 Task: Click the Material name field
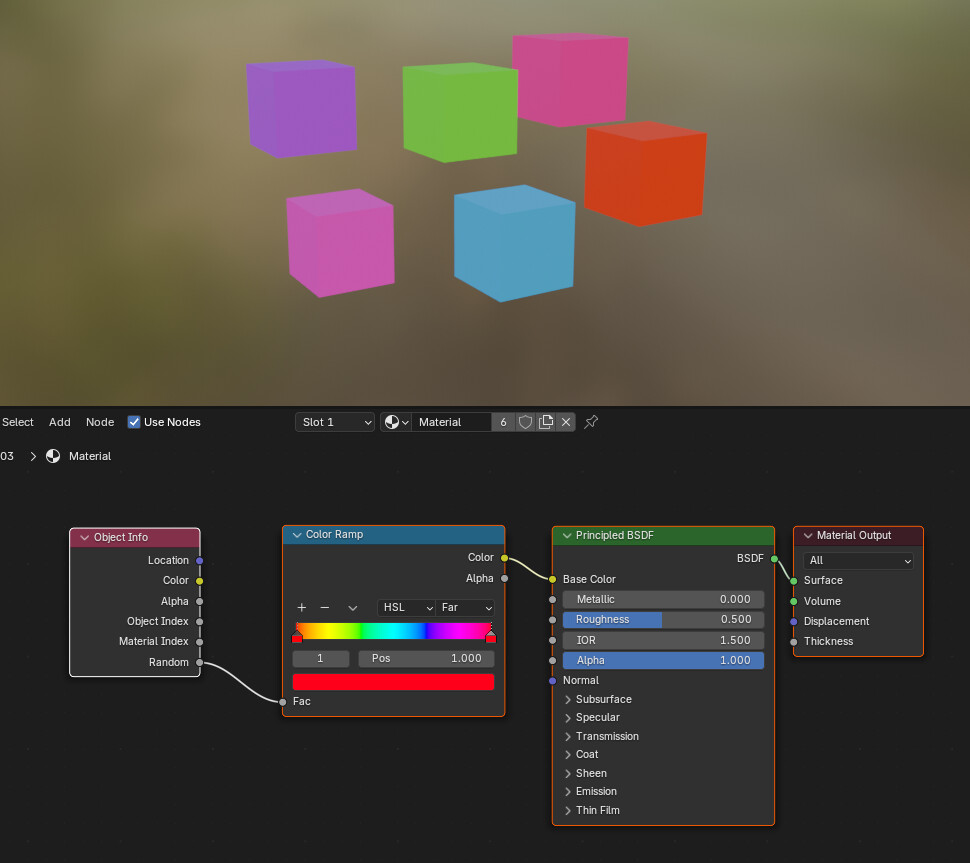pyautogui.click(x=452, y=422)
